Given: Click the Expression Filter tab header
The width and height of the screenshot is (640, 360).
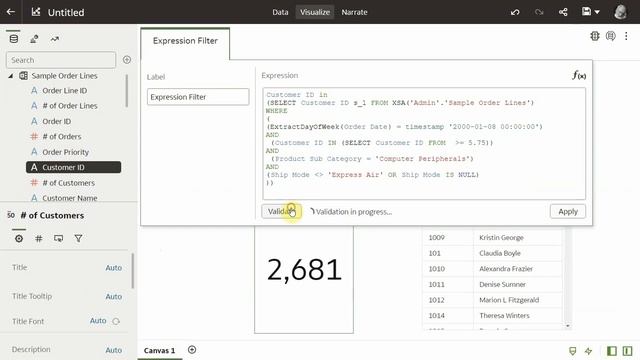Looking at the screenshot, I should (185, 41).
